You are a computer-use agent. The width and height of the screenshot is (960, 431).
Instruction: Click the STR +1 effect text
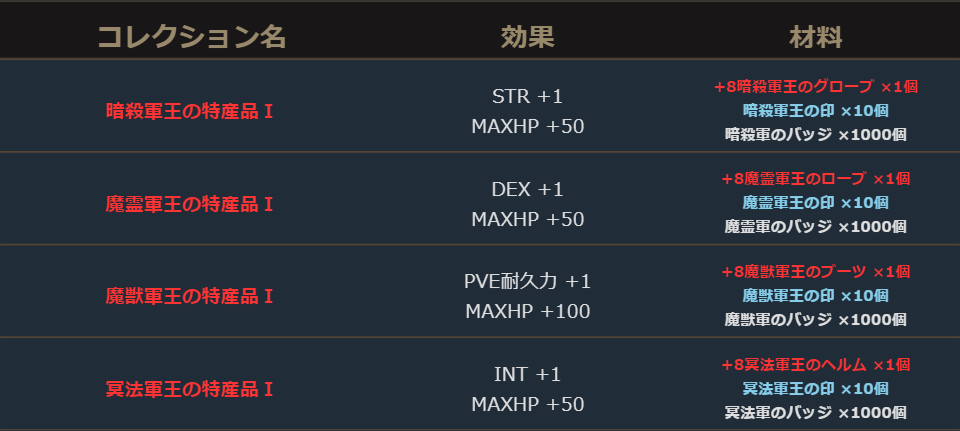point(527,97)
